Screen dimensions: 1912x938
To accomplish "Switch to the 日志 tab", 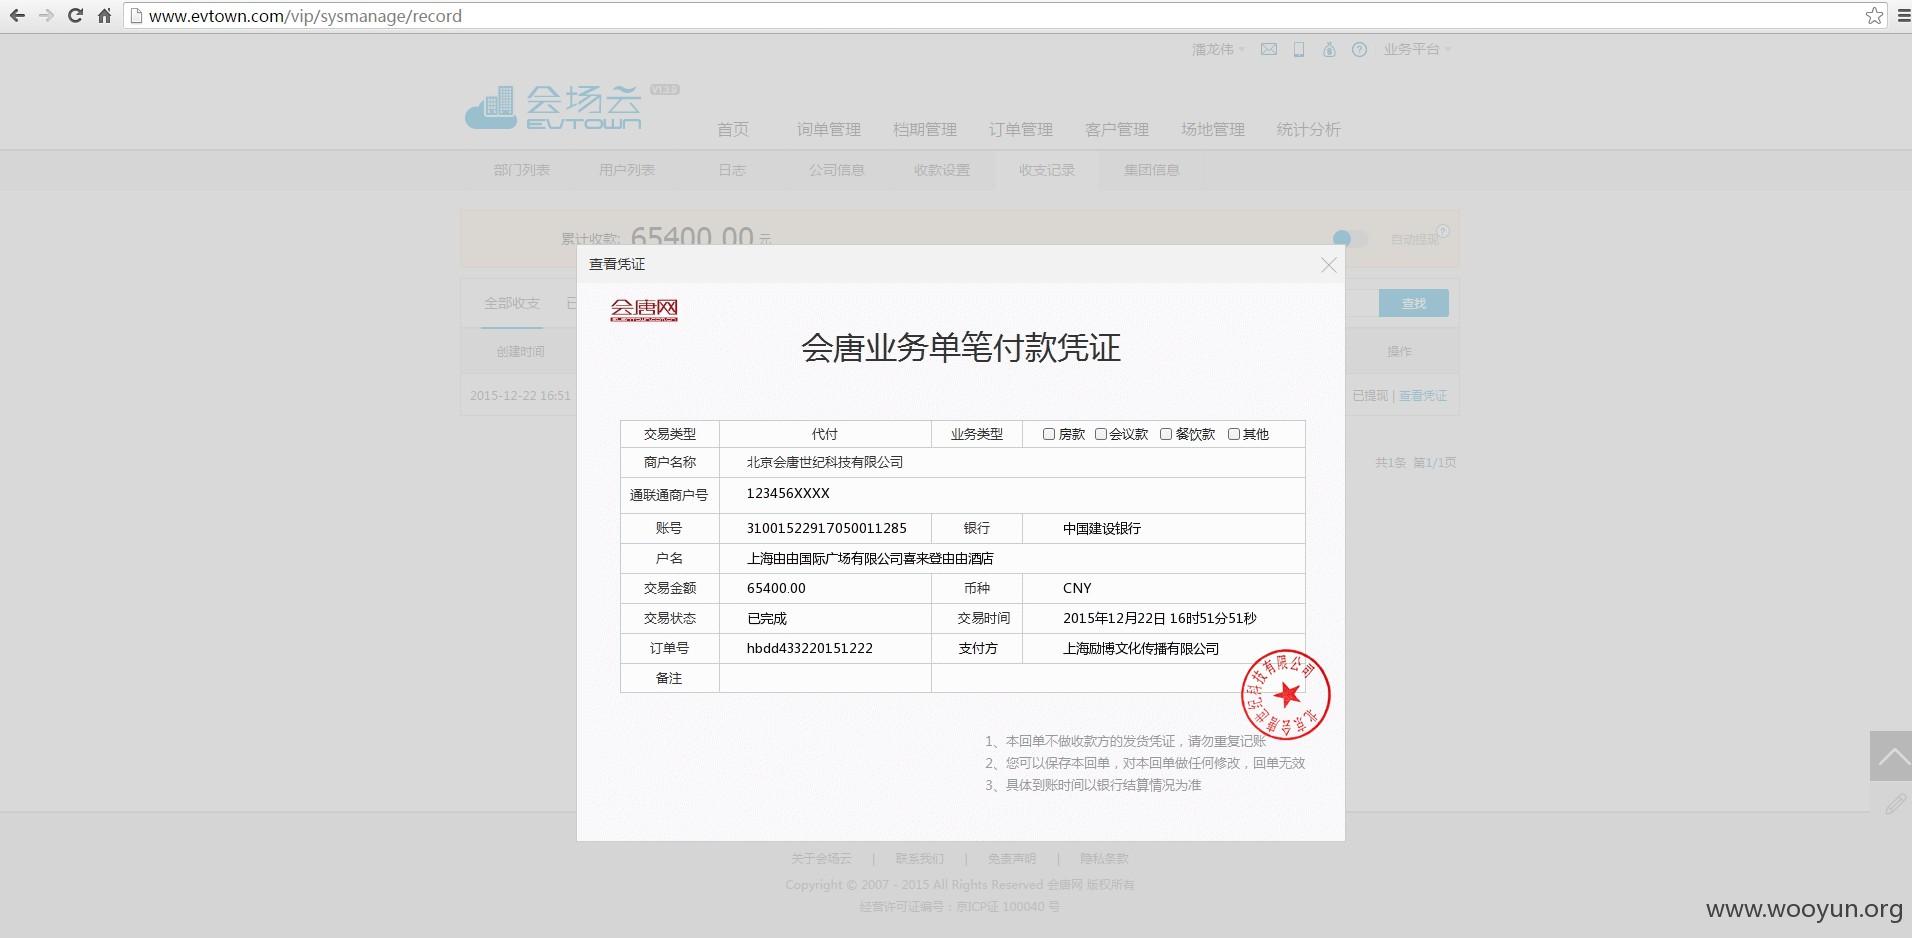I will point(732,170).
